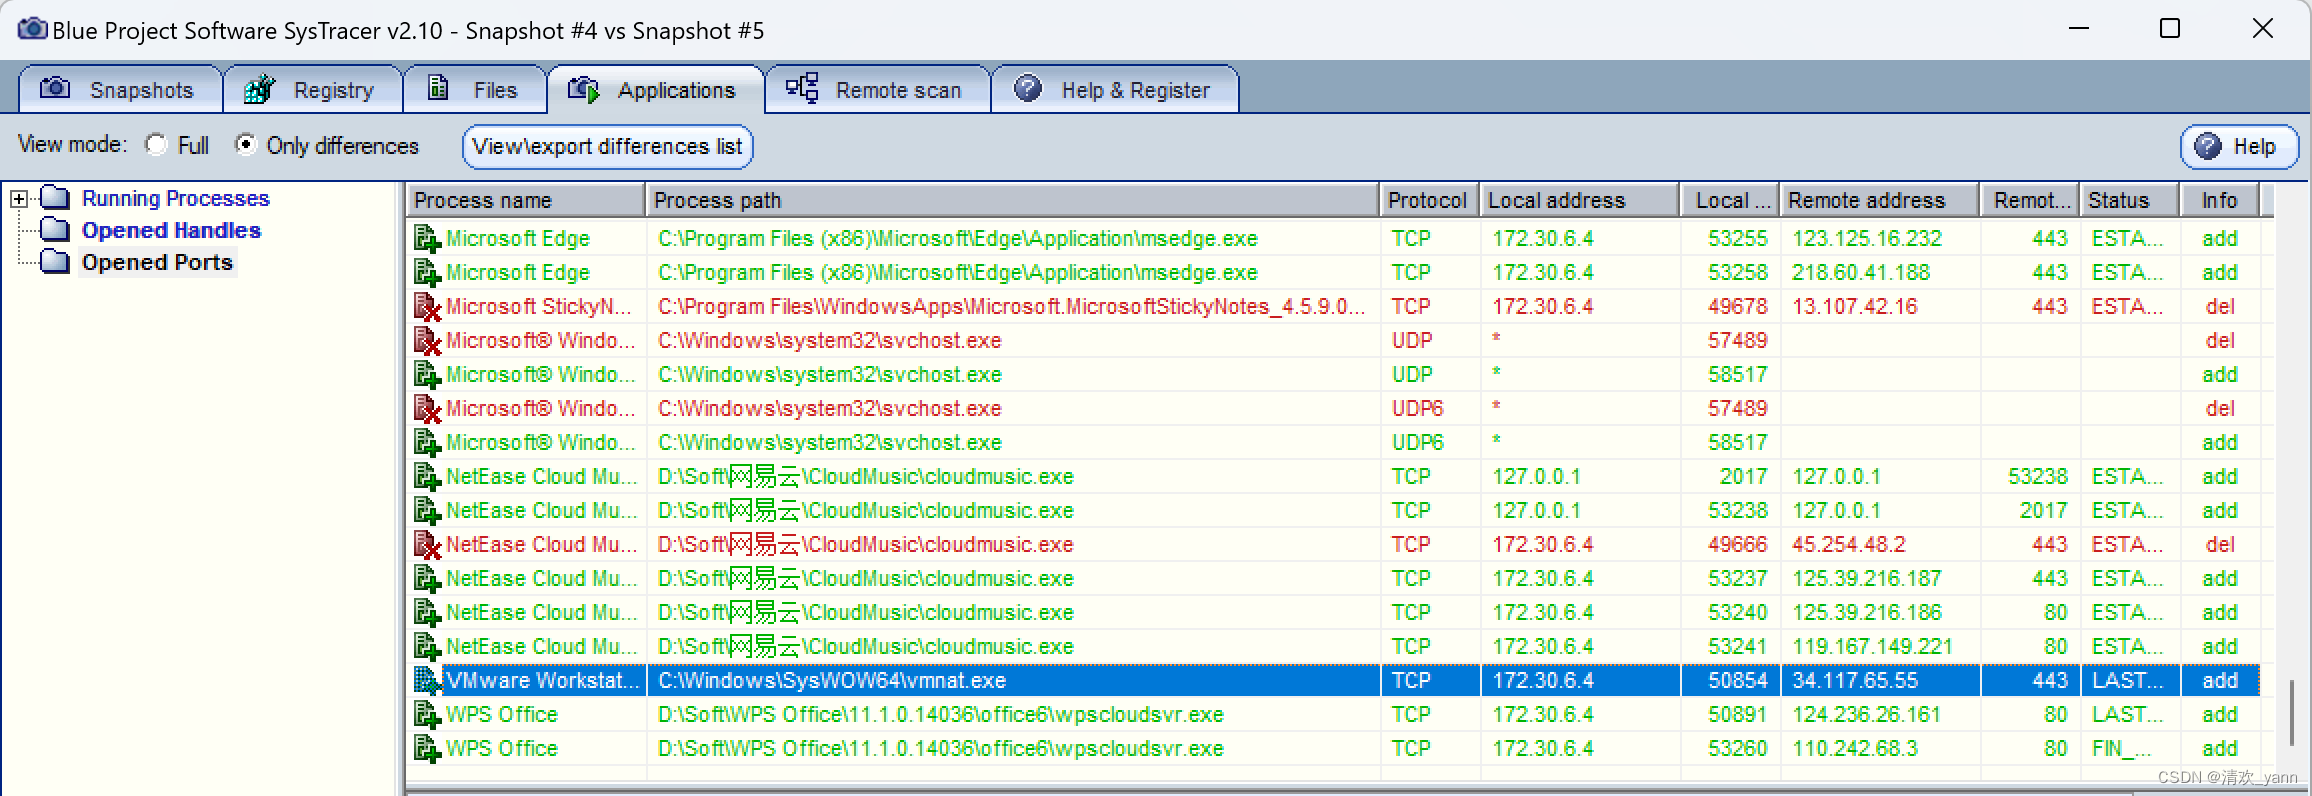Image resolution: width=2312 pixels, height=796 pixels.
Task: Go to the Remote scan tab
Action: [x=878, y=90]
